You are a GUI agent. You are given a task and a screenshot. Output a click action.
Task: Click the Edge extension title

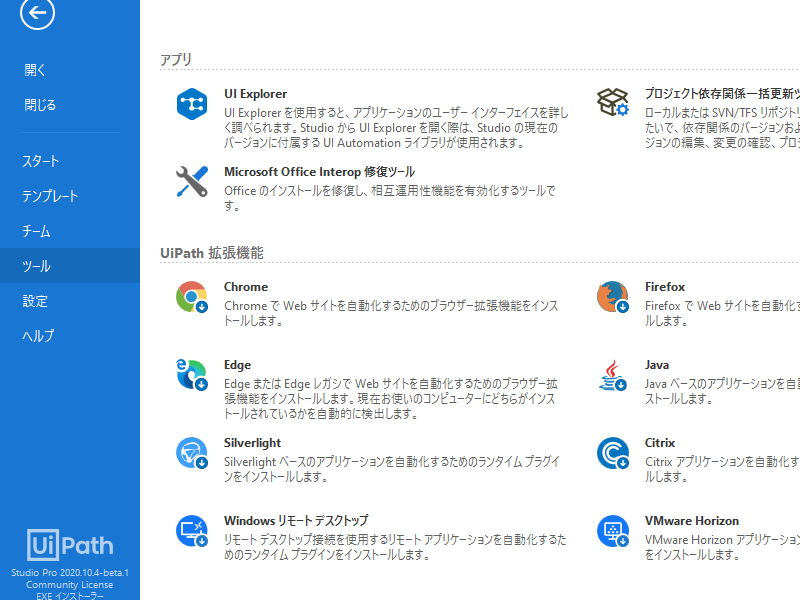(237, 365)
